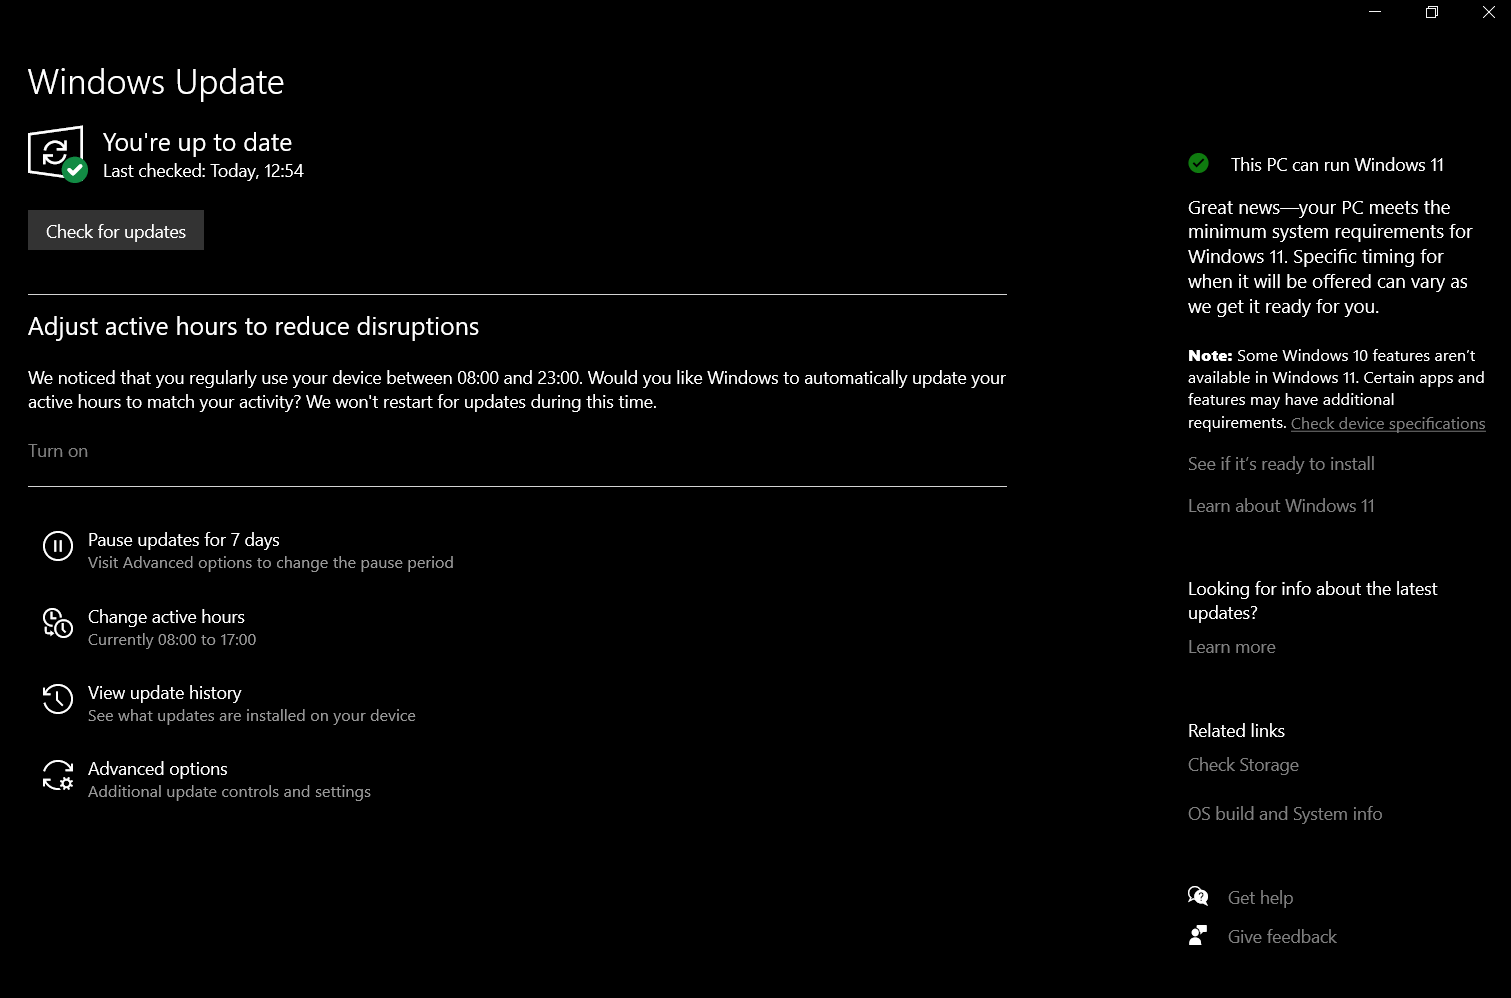
Task: Click the Windows Update page title
Action: [x=156, y=82]
